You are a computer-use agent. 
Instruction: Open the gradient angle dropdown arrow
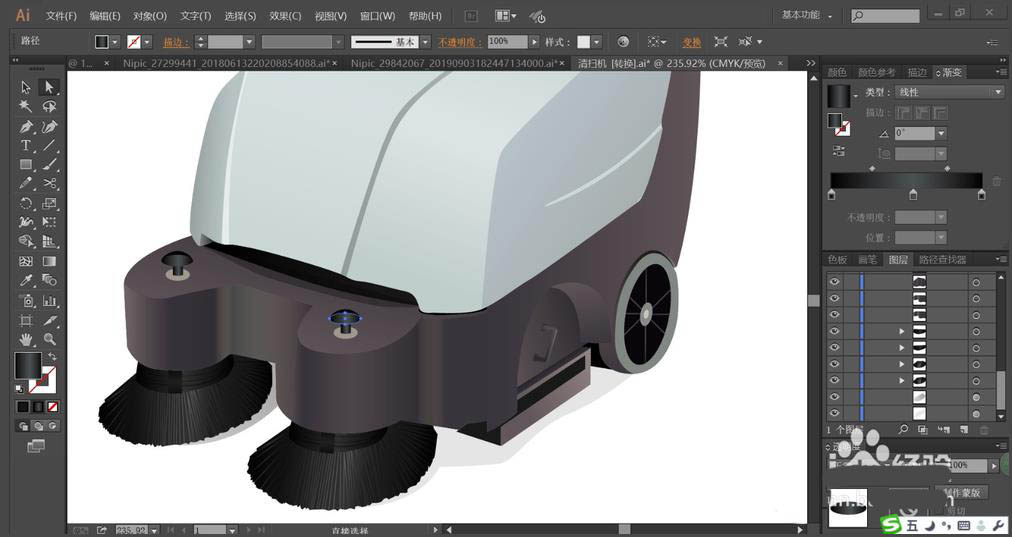pyautogui.click(x=941, y=134)
